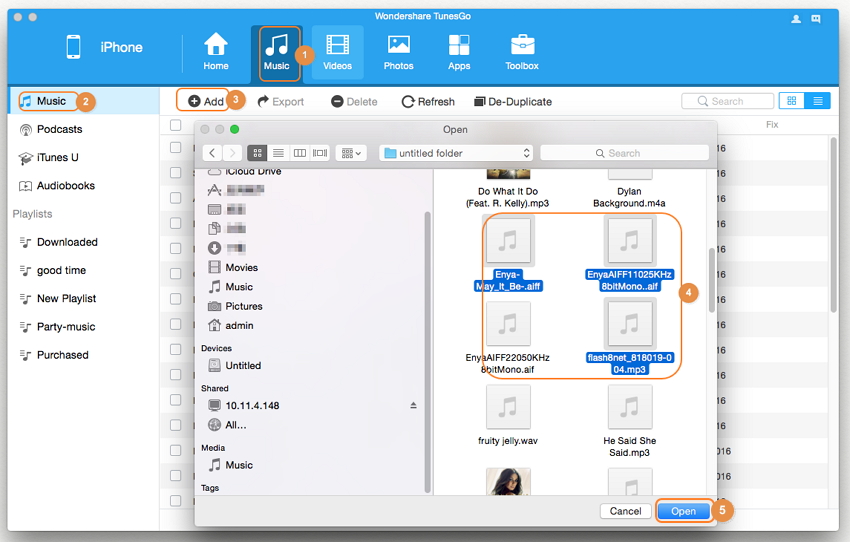850x542 pixels.
Task: Click the Cancel button
Action: (x=625, y=511)
